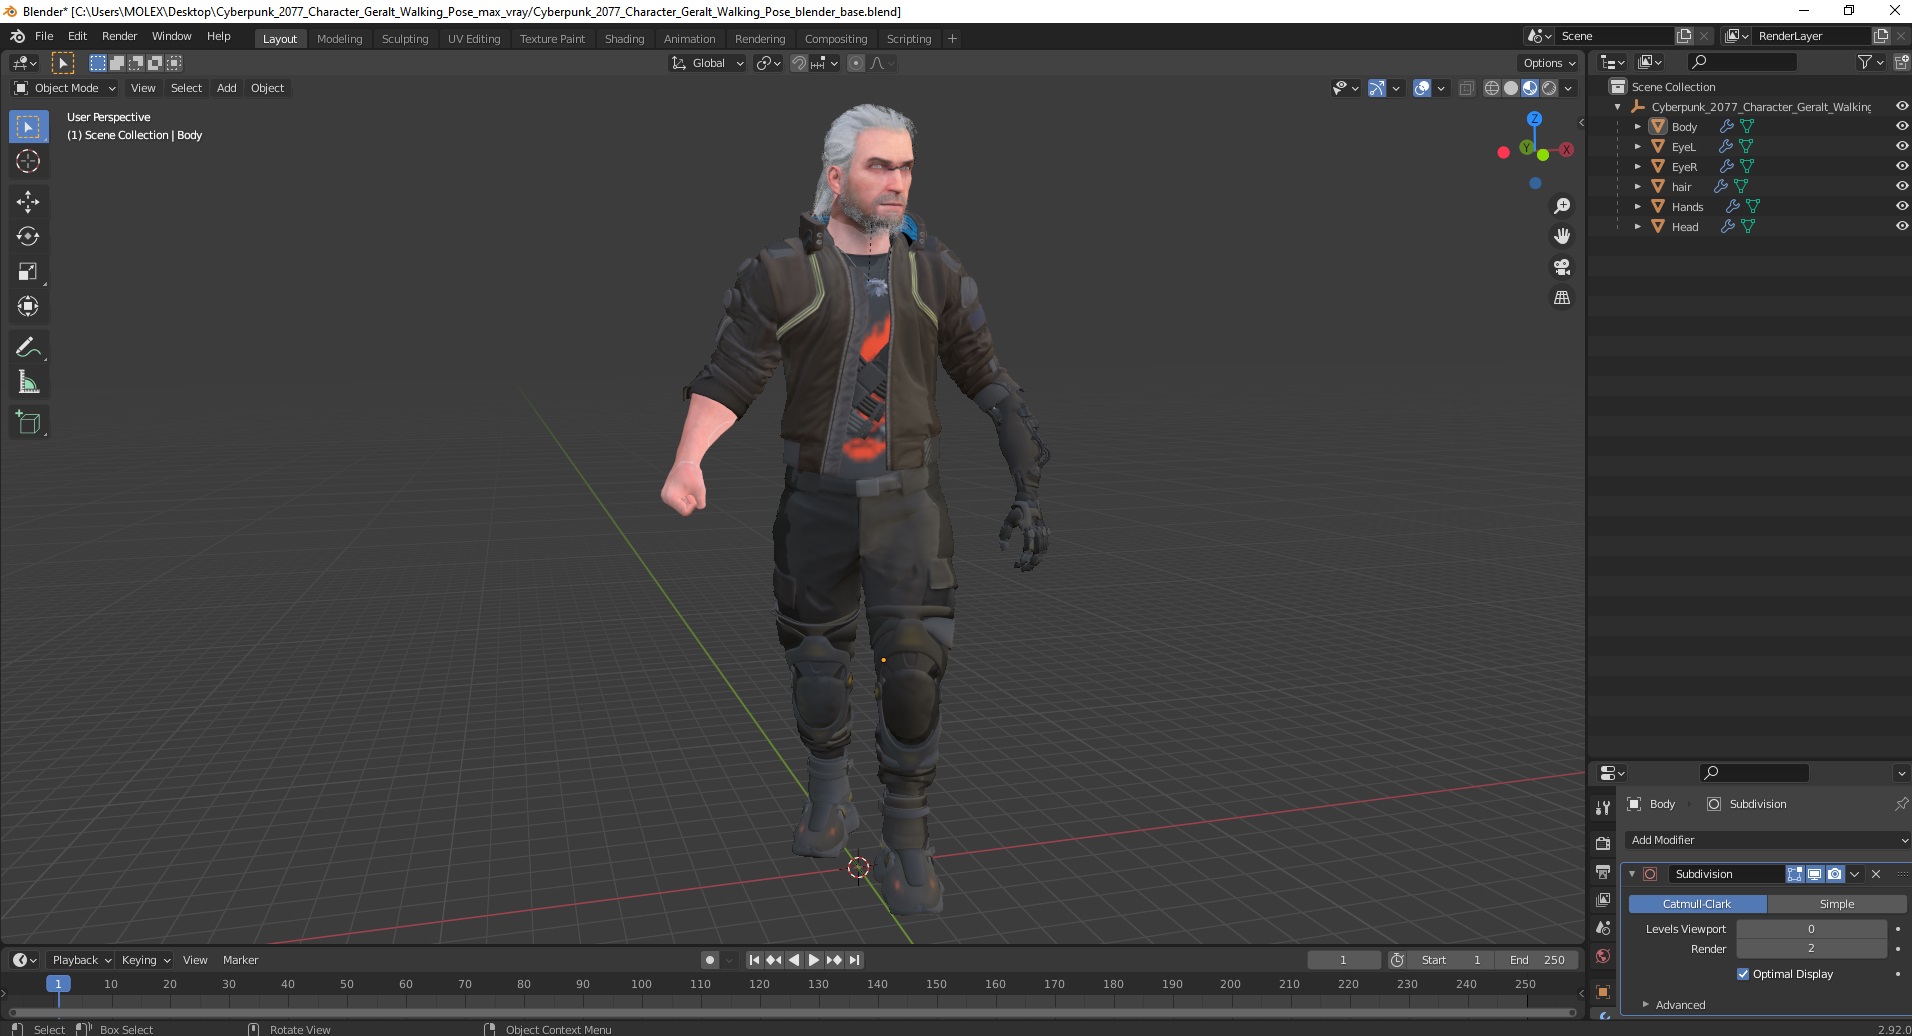Viewport: 1912px width, 1036px height.
Task: Click the outliner search field
Action: [x=1742, y=62]
